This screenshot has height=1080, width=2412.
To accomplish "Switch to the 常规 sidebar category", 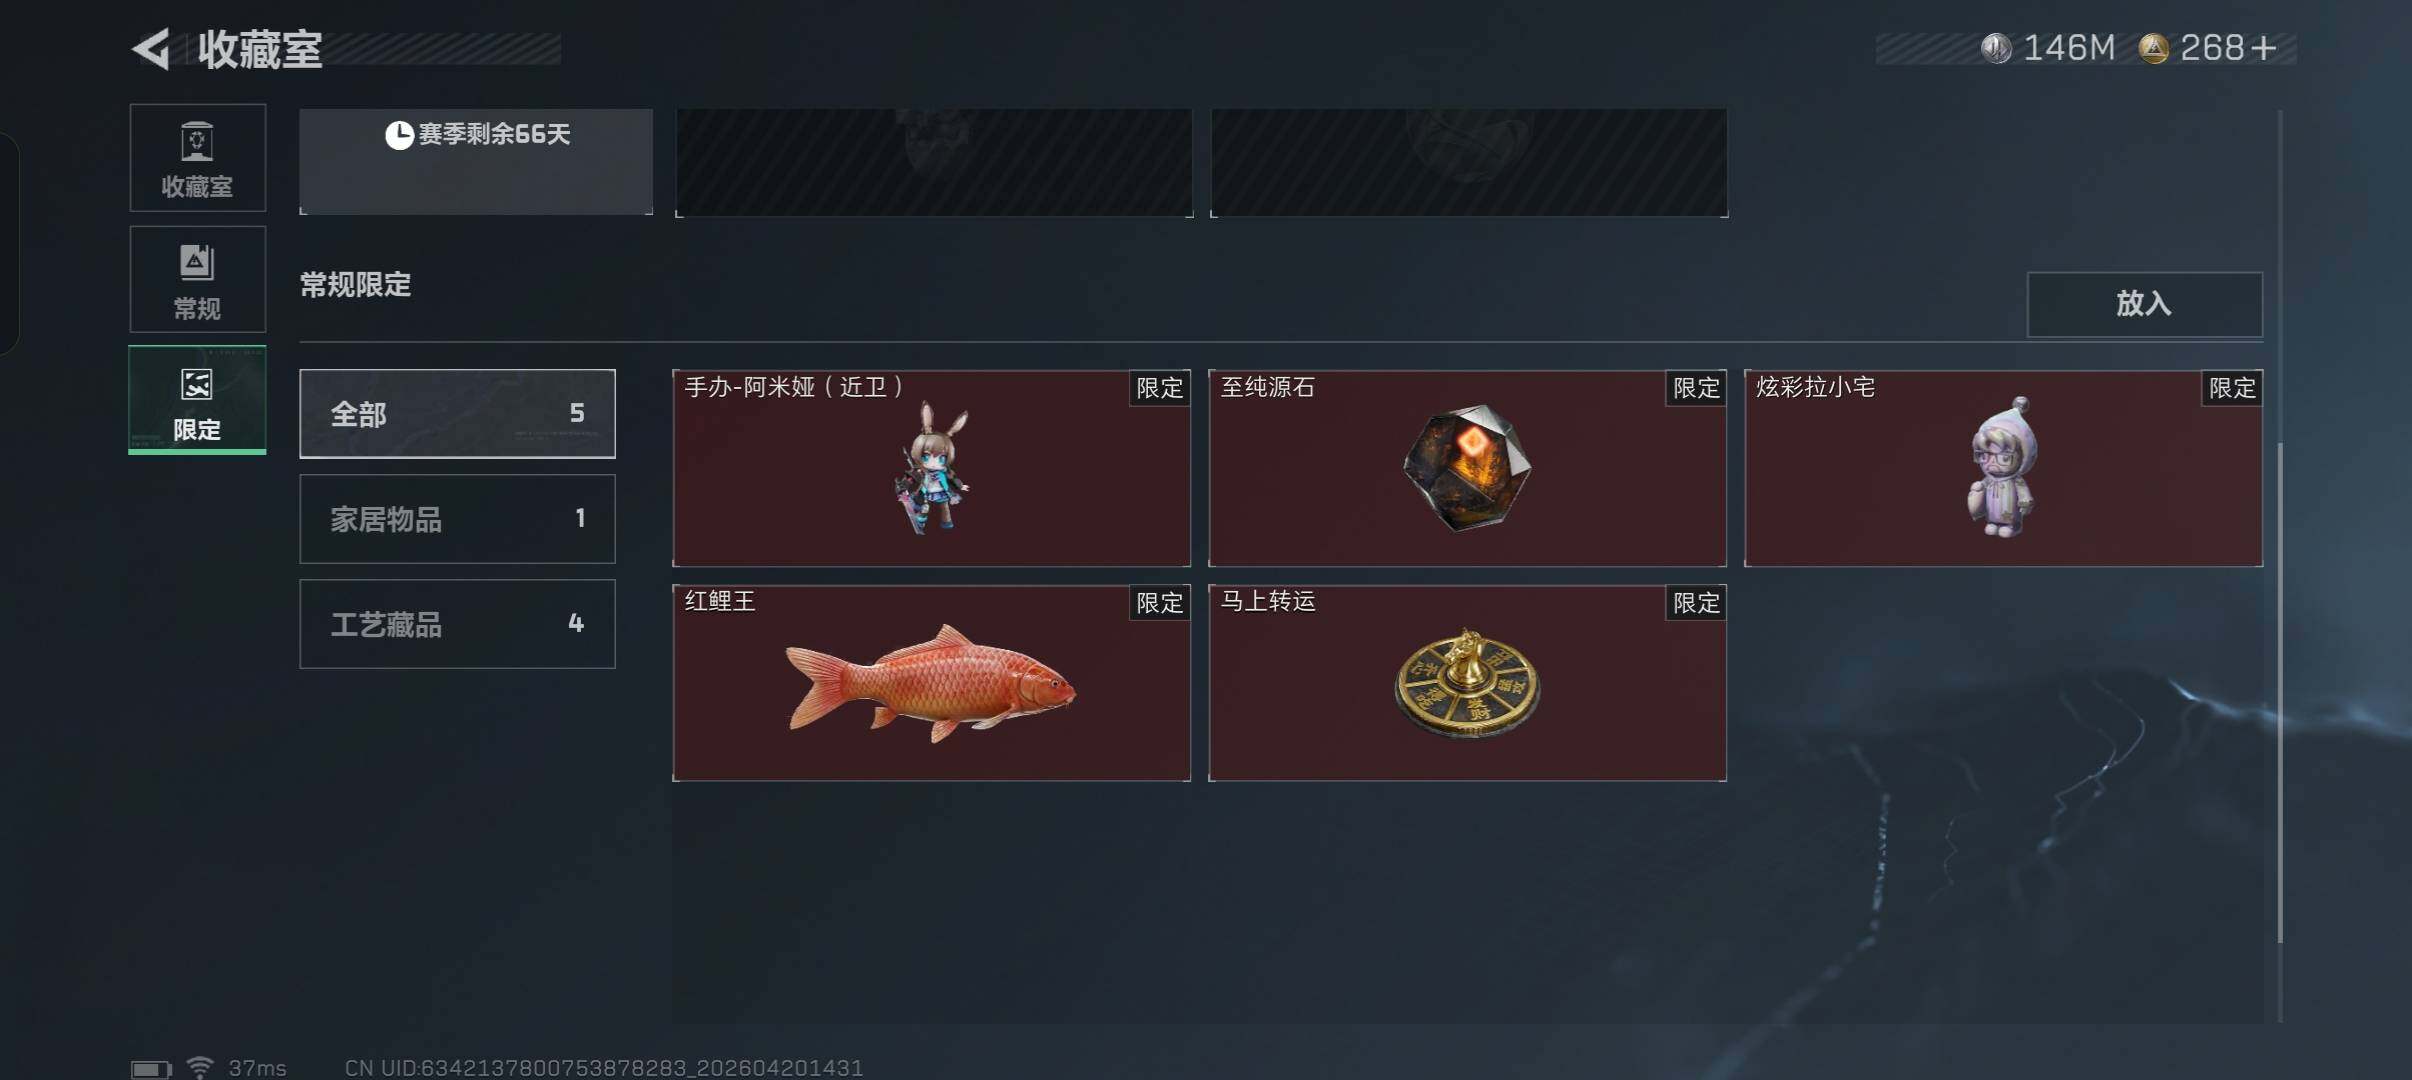I will (x=197, y=279).
